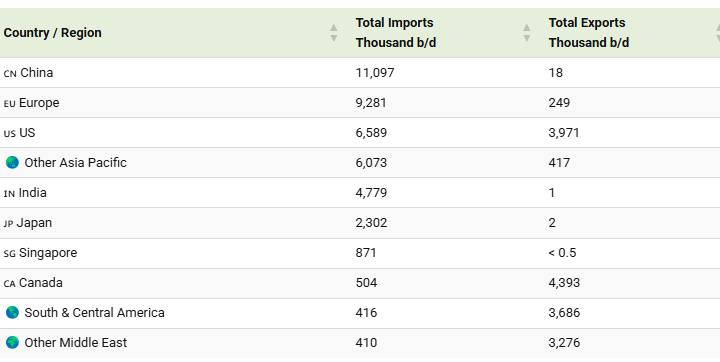Click the EU flag code icon

point(9,103)
